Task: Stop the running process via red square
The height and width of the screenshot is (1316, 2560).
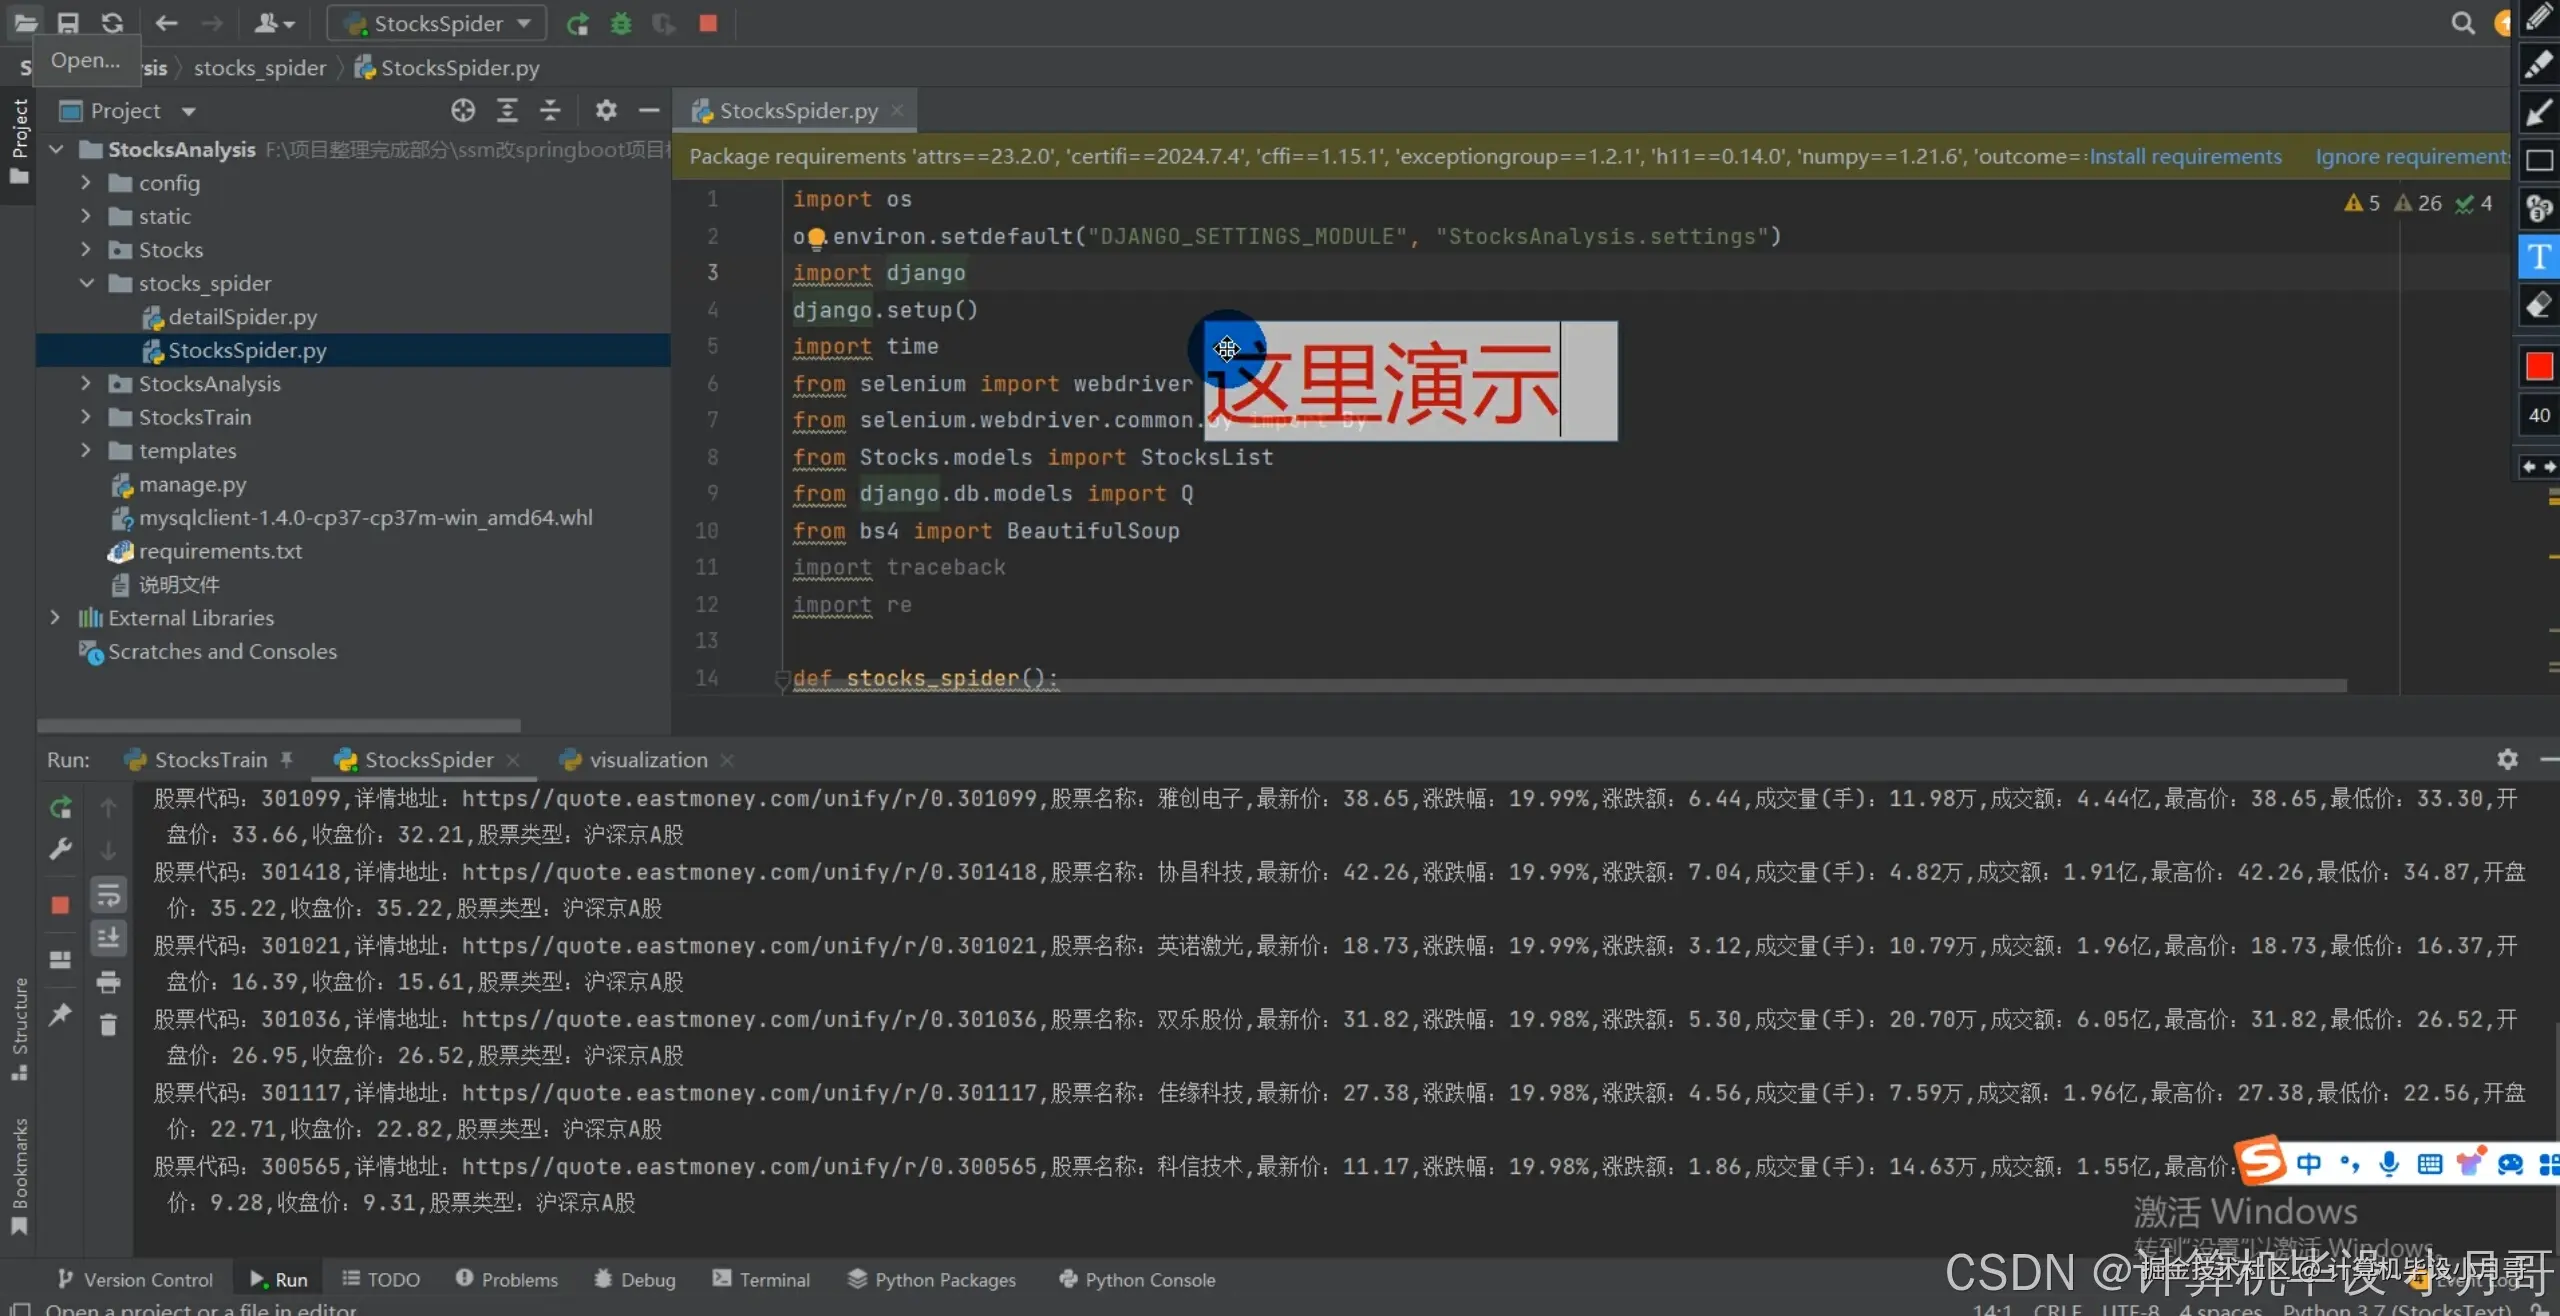Action: point(708,23)
